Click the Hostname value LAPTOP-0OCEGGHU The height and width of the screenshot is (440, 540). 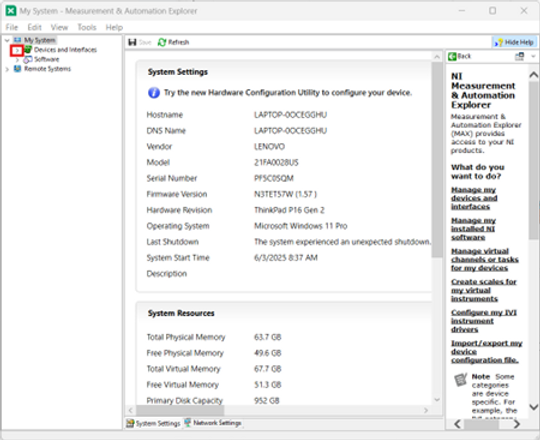(290, 115)
